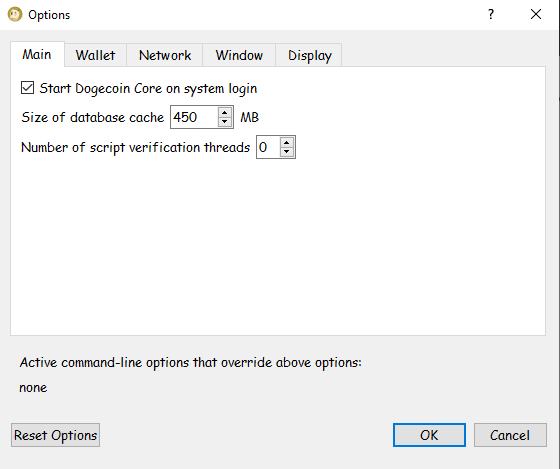Close the Options dialog with the X
This screenshot has height=469, width=560.
coord(536,14)
